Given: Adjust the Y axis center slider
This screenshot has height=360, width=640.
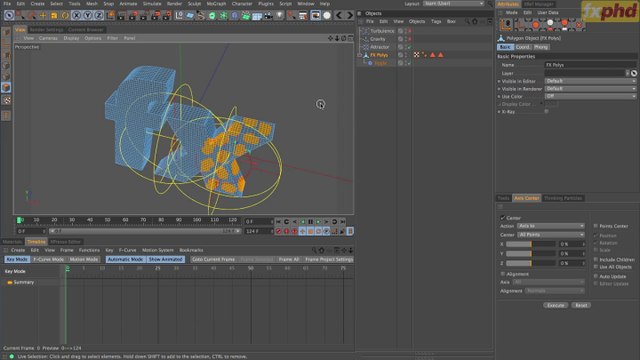Looking at the screenshot, I should point(531,253).
